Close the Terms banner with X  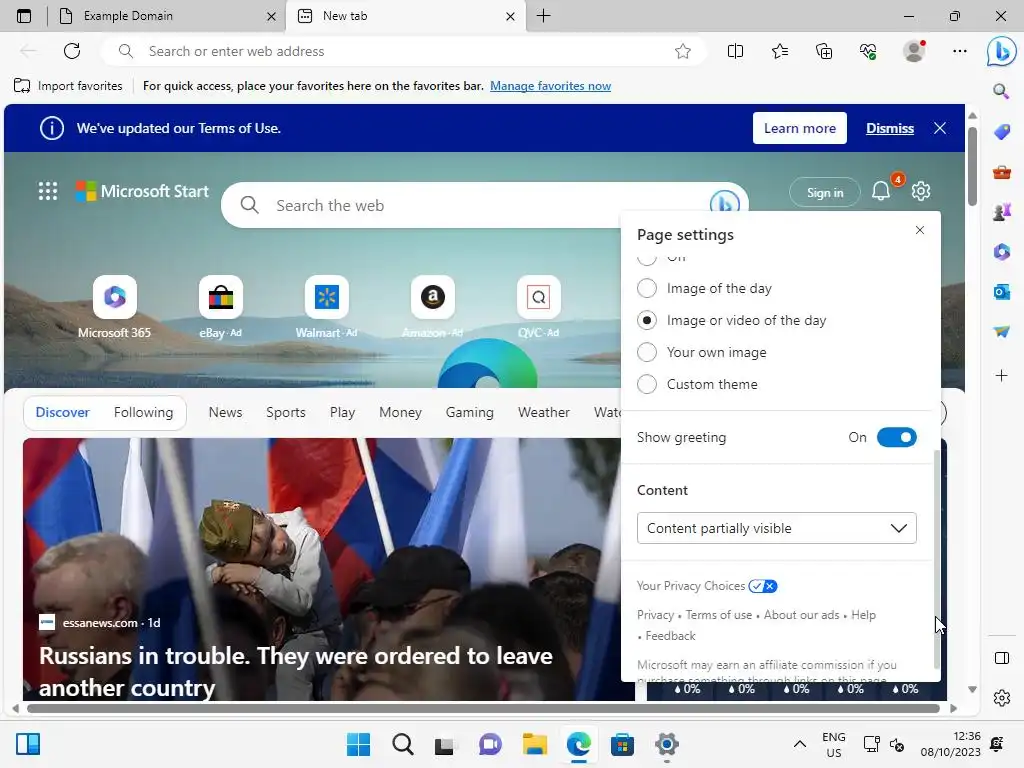point(940,128)
